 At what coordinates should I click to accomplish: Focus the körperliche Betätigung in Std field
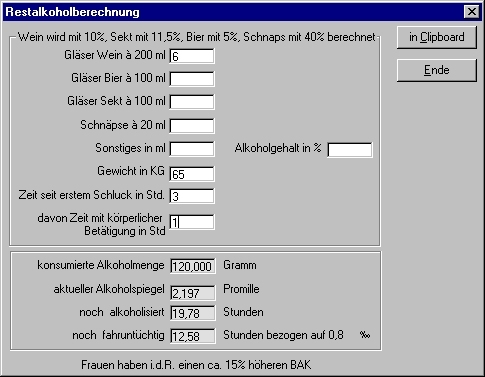(x=192, y=222)
